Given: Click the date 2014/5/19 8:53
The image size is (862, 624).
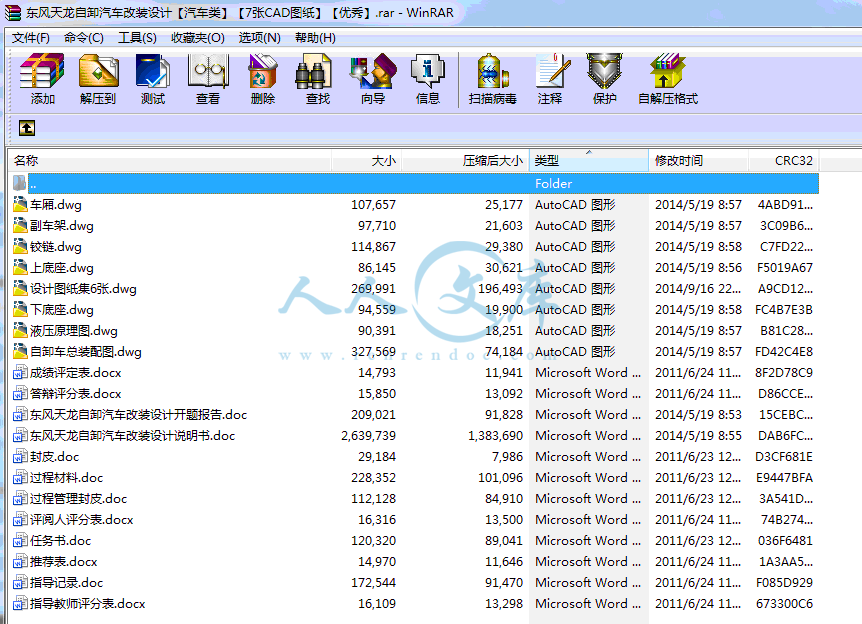Looking at the screenshot, I should click(x=698, y=415).
